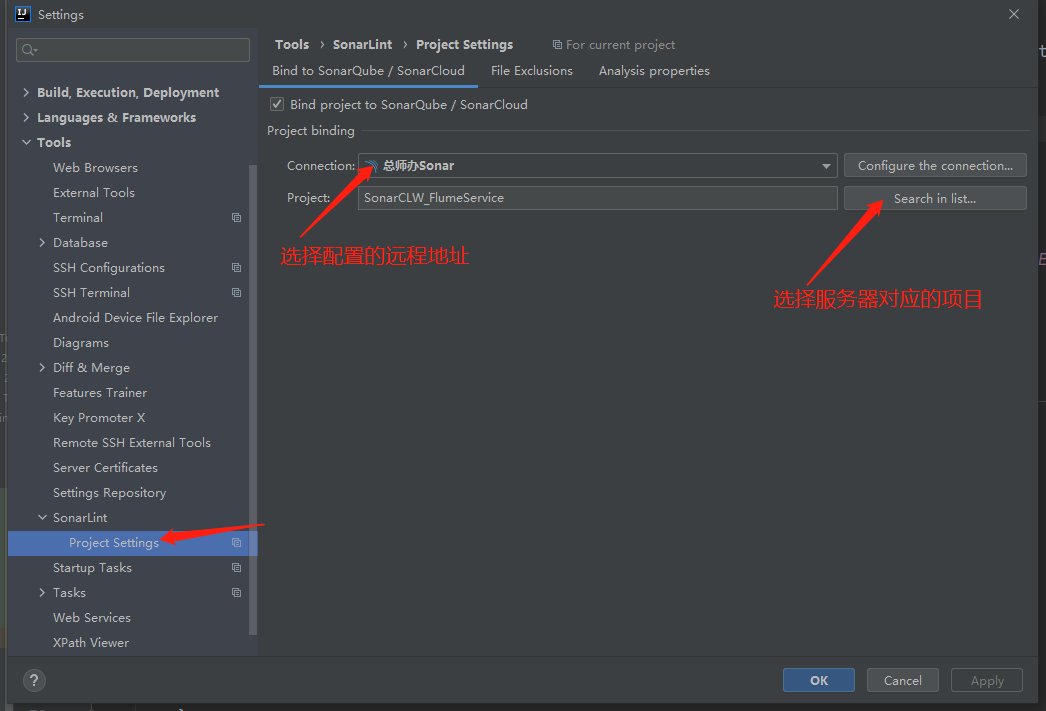Click the project-level icon beside Project Settings row

click(236, 542)
